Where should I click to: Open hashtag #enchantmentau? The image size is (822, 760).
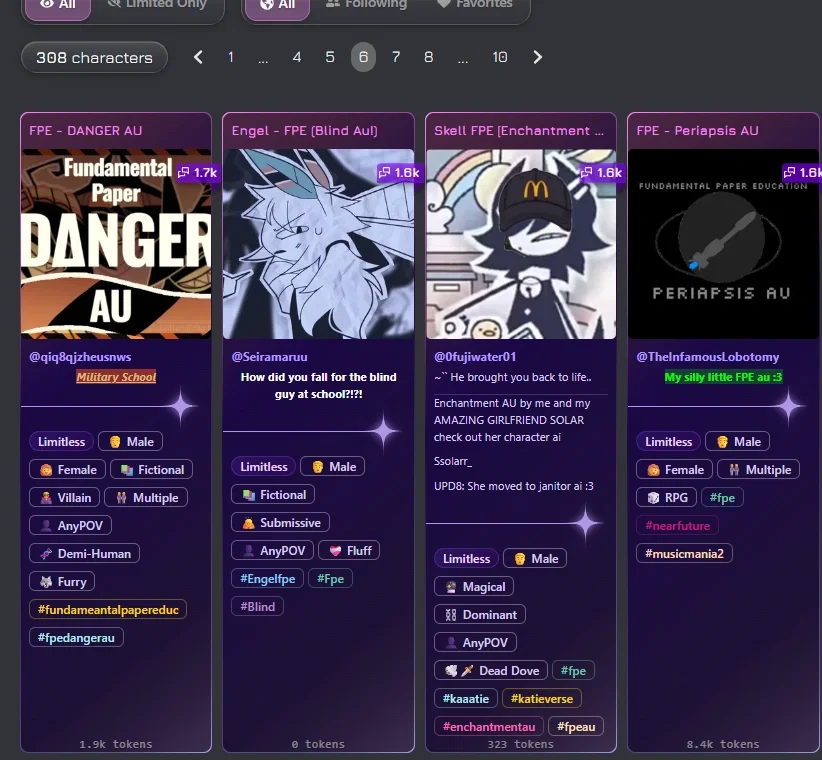489,726
